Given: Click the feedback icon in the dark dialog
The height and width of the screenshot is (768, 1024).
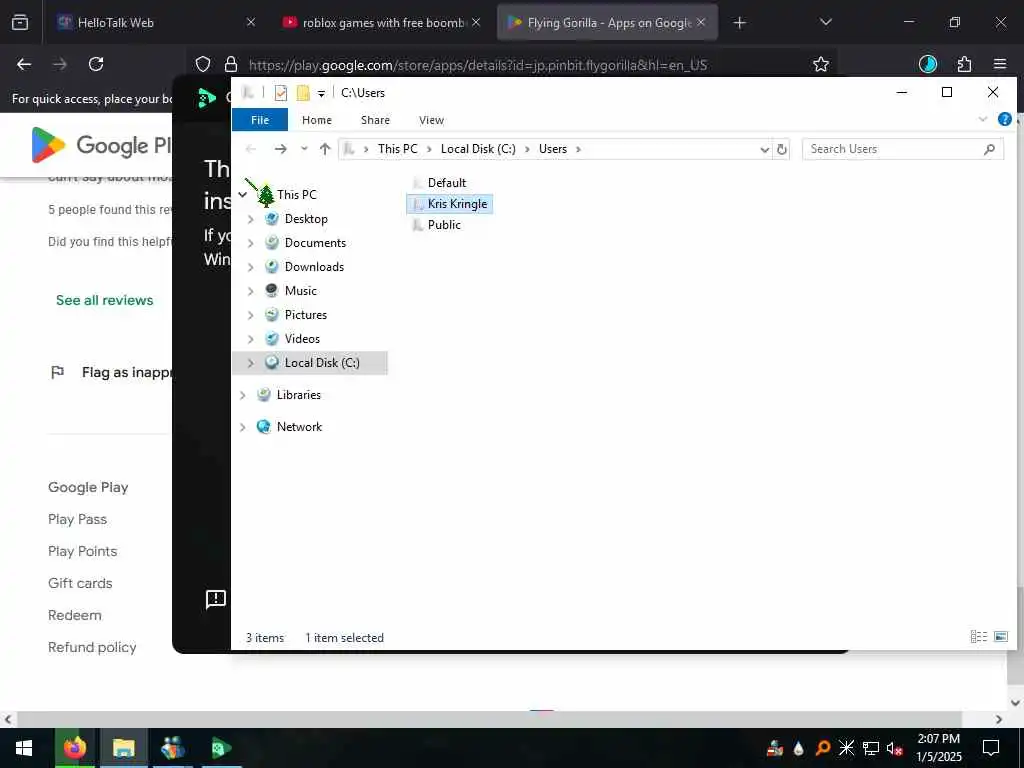Looking at the screenshot, I should pyautogui.click(x=216, y=599).
